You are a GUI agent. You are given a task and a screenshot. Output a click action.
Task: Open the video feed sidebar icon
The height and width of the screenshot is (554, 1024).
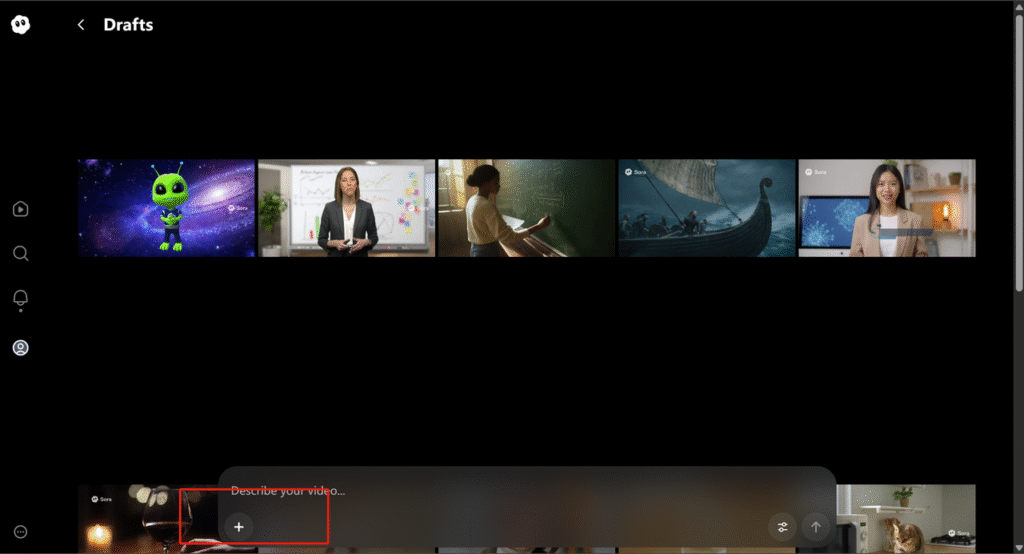[x=20, y=209]
